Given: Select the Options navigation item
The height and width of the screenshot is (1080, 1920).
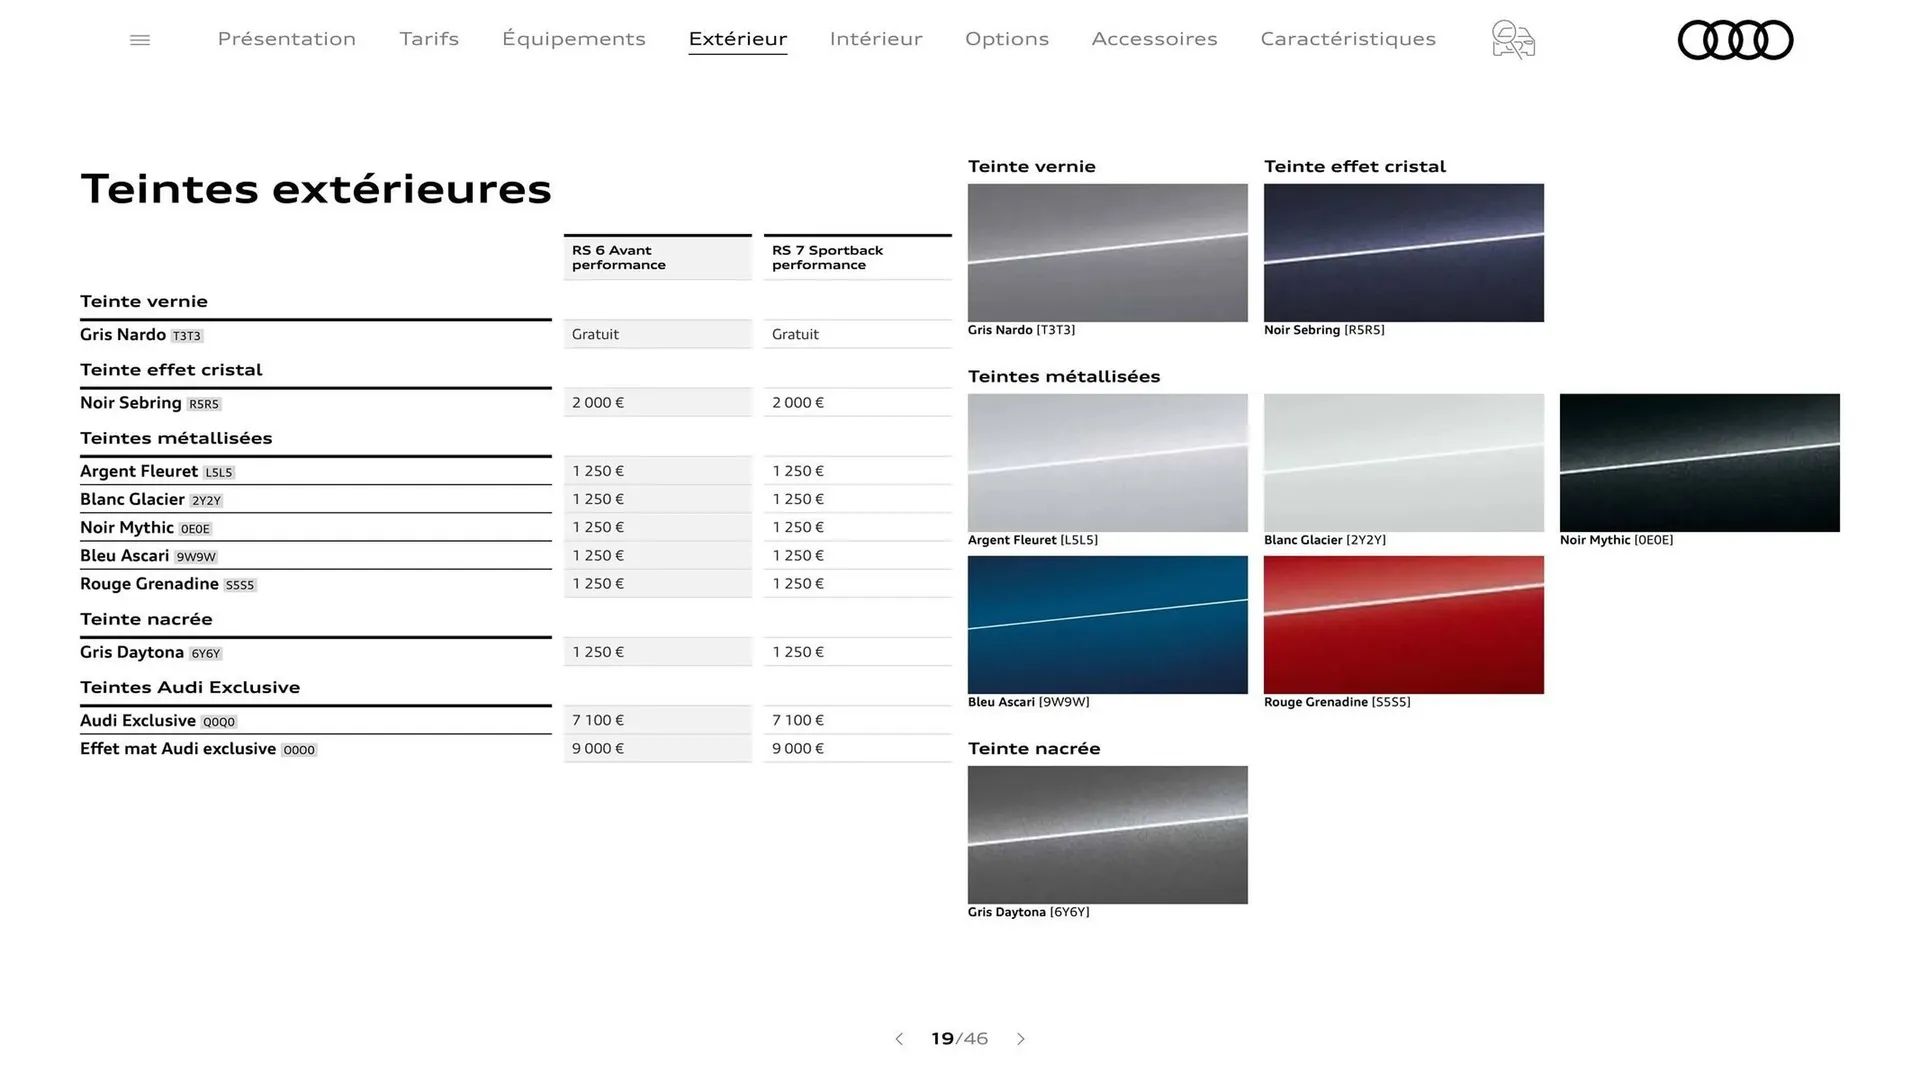Looking at the screenshot, I should point(1007,39).
